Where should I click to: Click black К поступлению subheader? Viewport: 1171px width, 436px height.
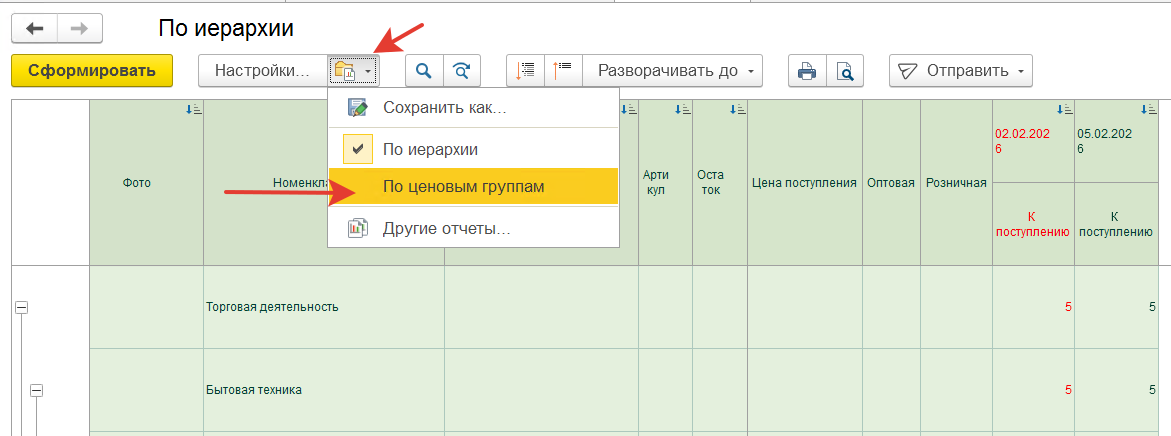1115,224
